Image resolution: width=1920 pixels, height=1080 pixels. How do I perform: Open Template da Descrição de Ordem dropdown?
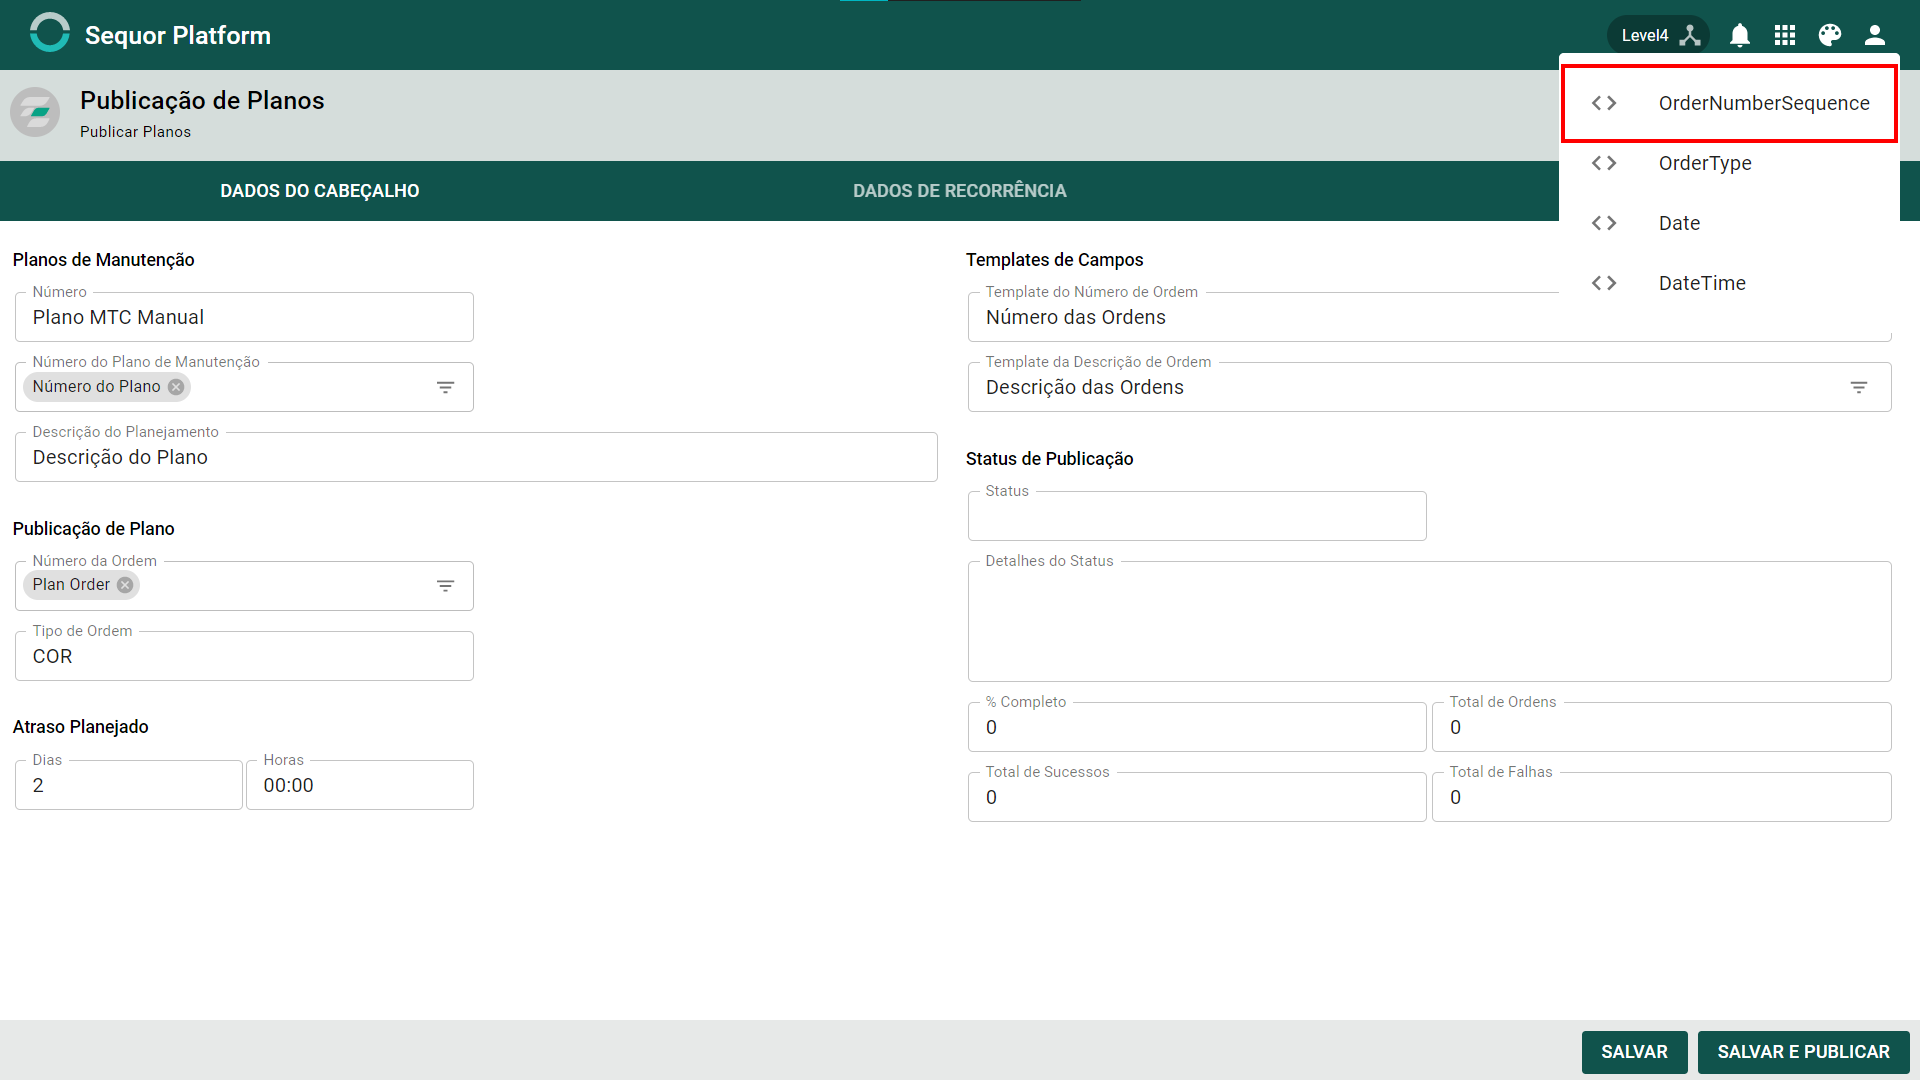(x=1859, y=387)
